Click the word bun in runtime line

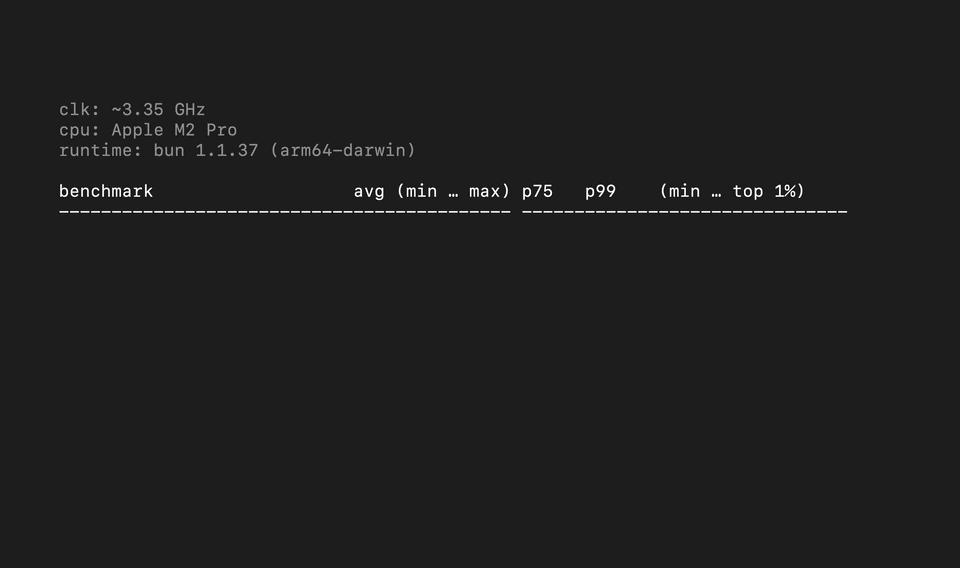tap(169, 151)
